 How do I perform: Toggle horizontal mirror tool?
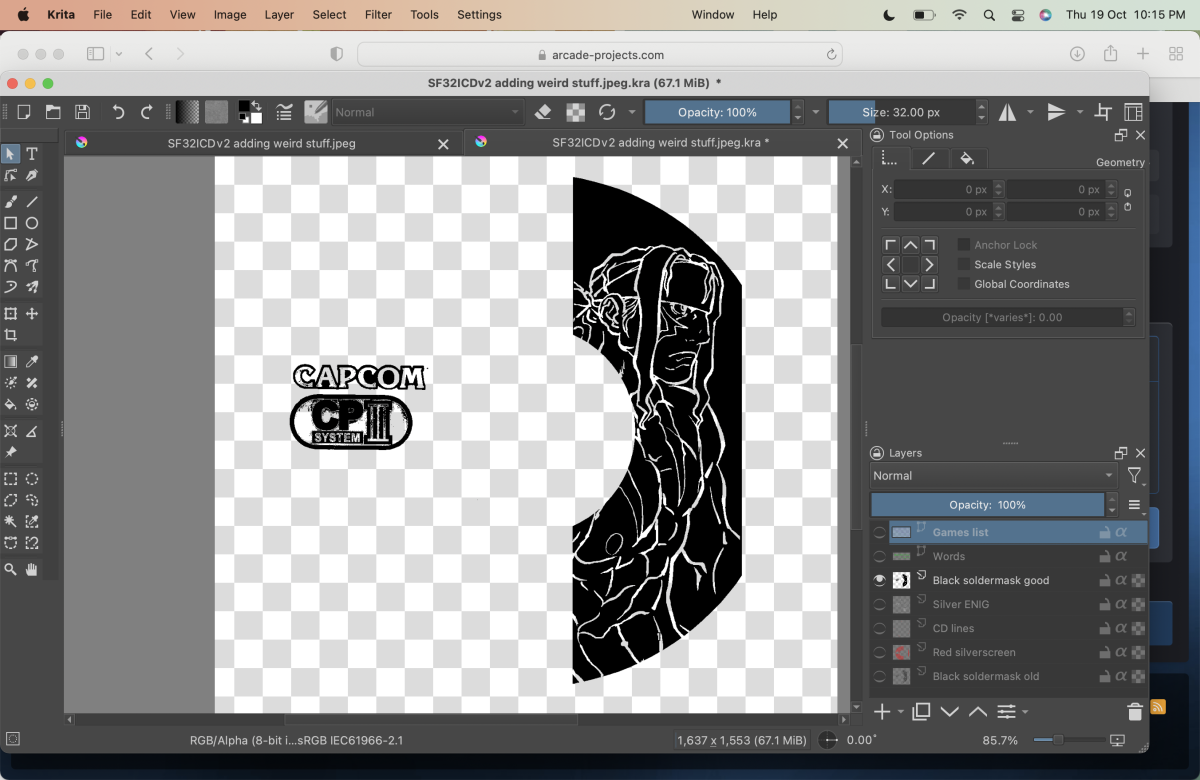point(1007,112)
